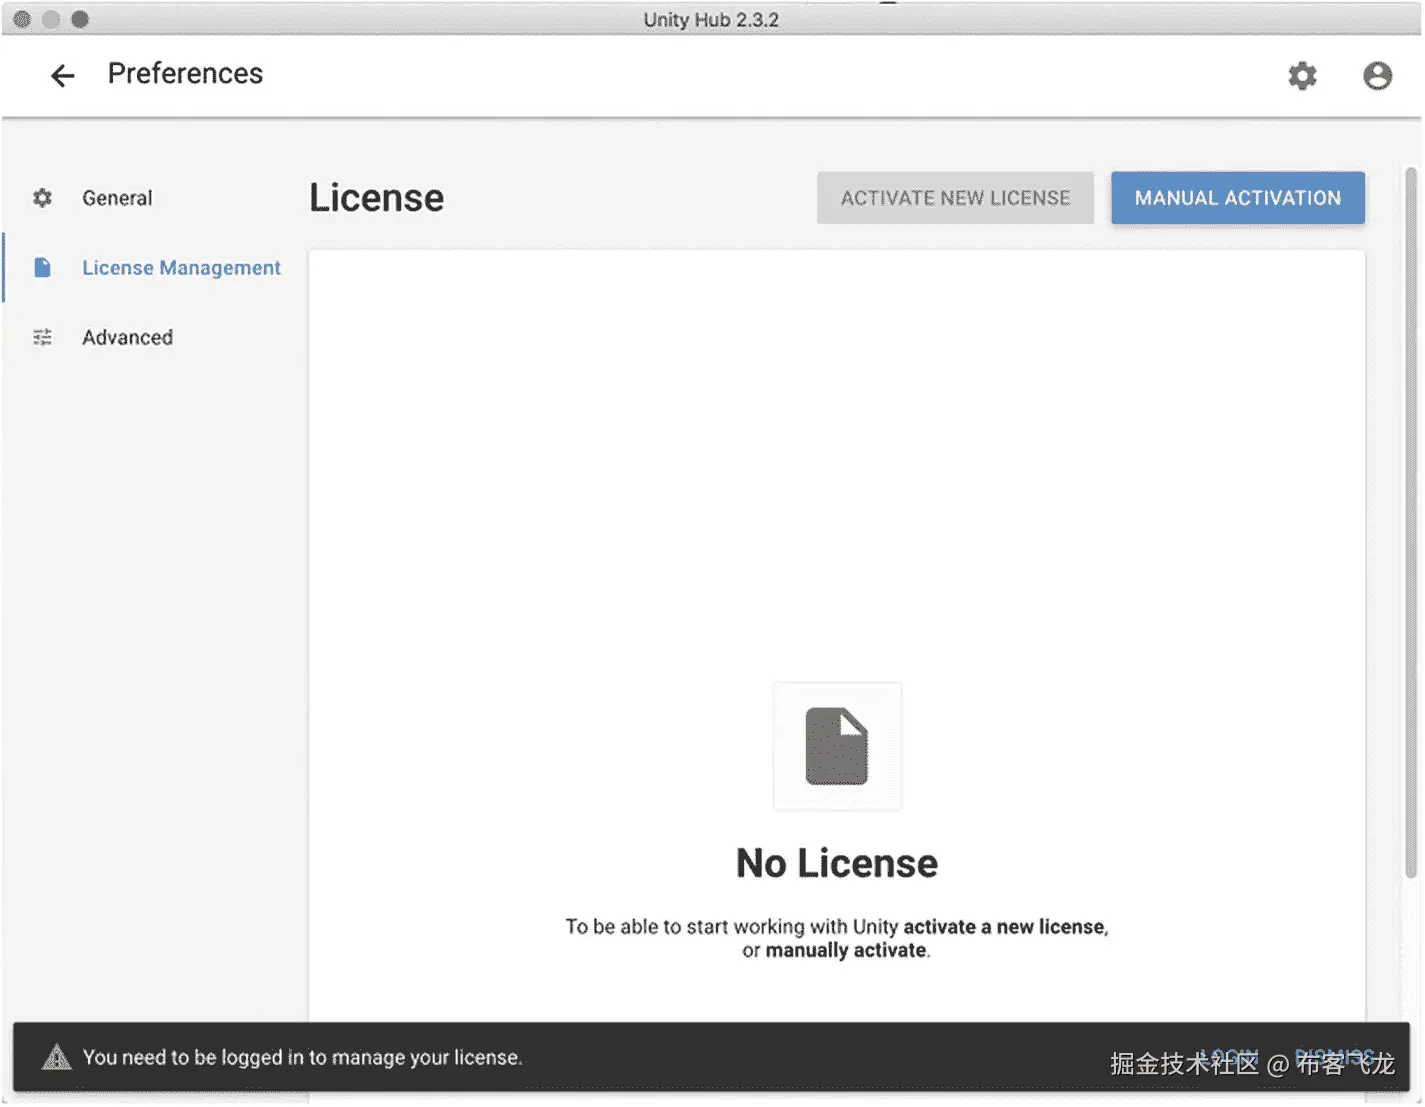Image resolution: width=1425 pixels, height=1107 pixels.
Task: Open the user account profile icon
Action: (1377, 76)
